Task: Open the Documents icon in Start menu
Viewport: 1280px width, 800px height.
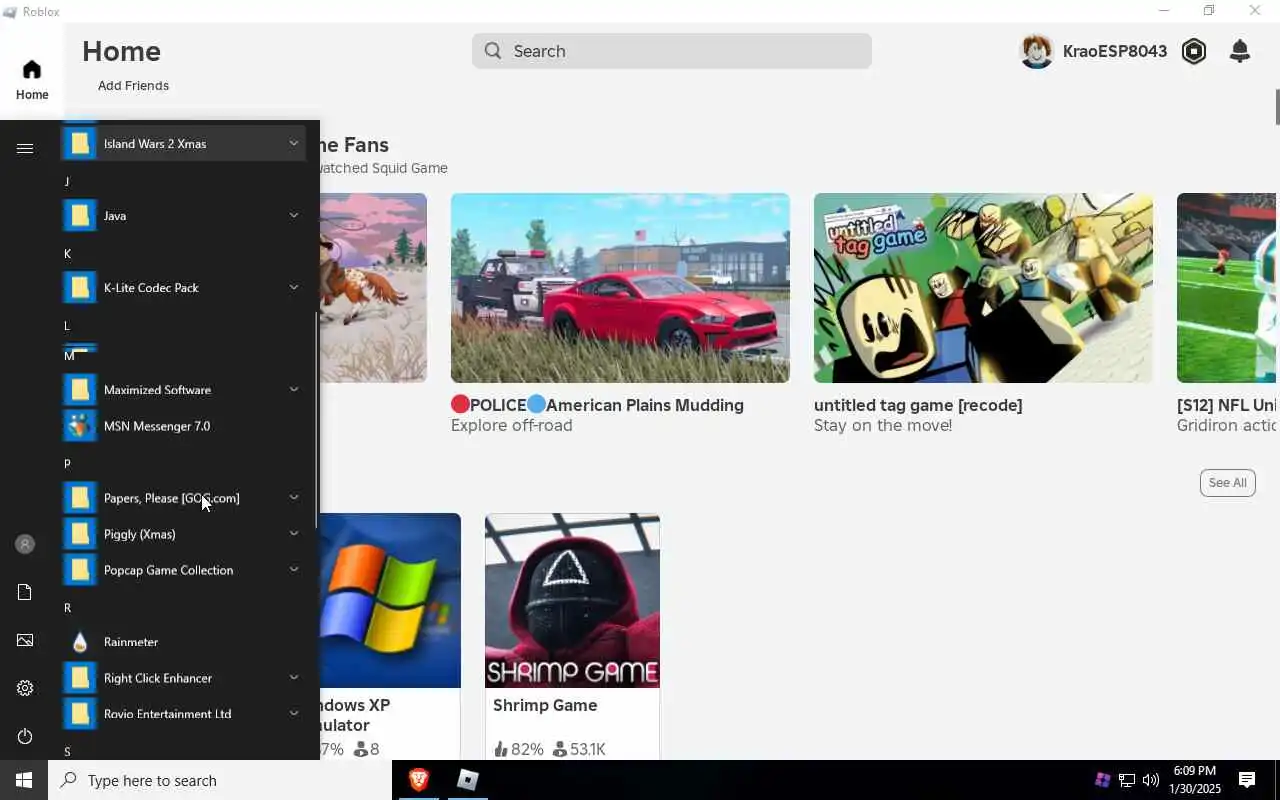Action: (25, 592)
